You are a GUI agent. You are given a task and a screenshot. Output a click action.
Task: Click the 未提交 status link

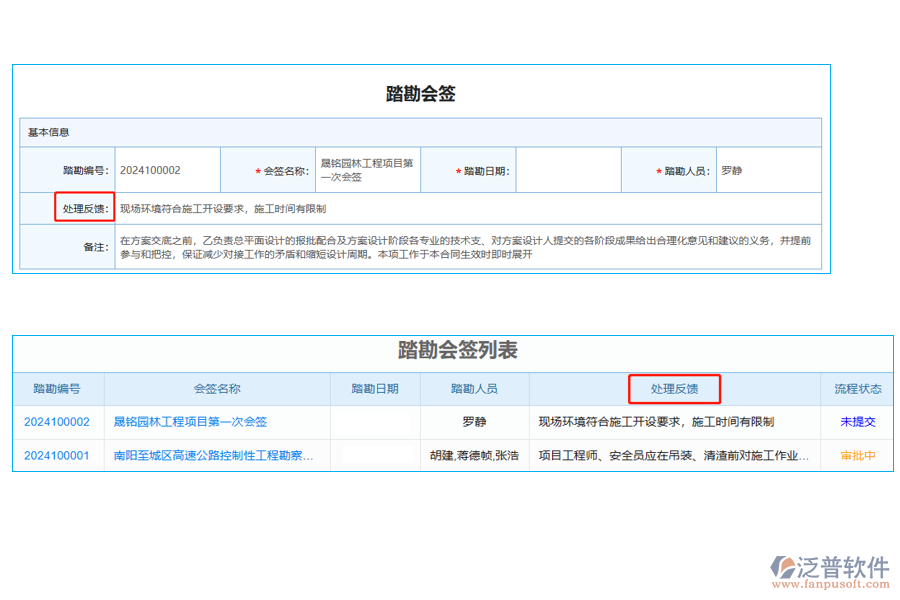click(x=856, y=421)
